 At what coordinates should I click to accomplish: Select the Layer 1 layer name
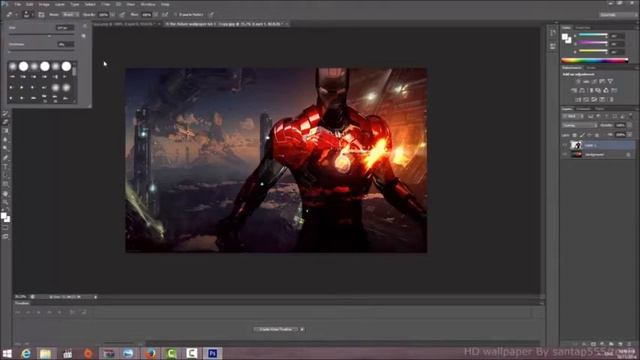pyautogui.click(x=591, y=145)
